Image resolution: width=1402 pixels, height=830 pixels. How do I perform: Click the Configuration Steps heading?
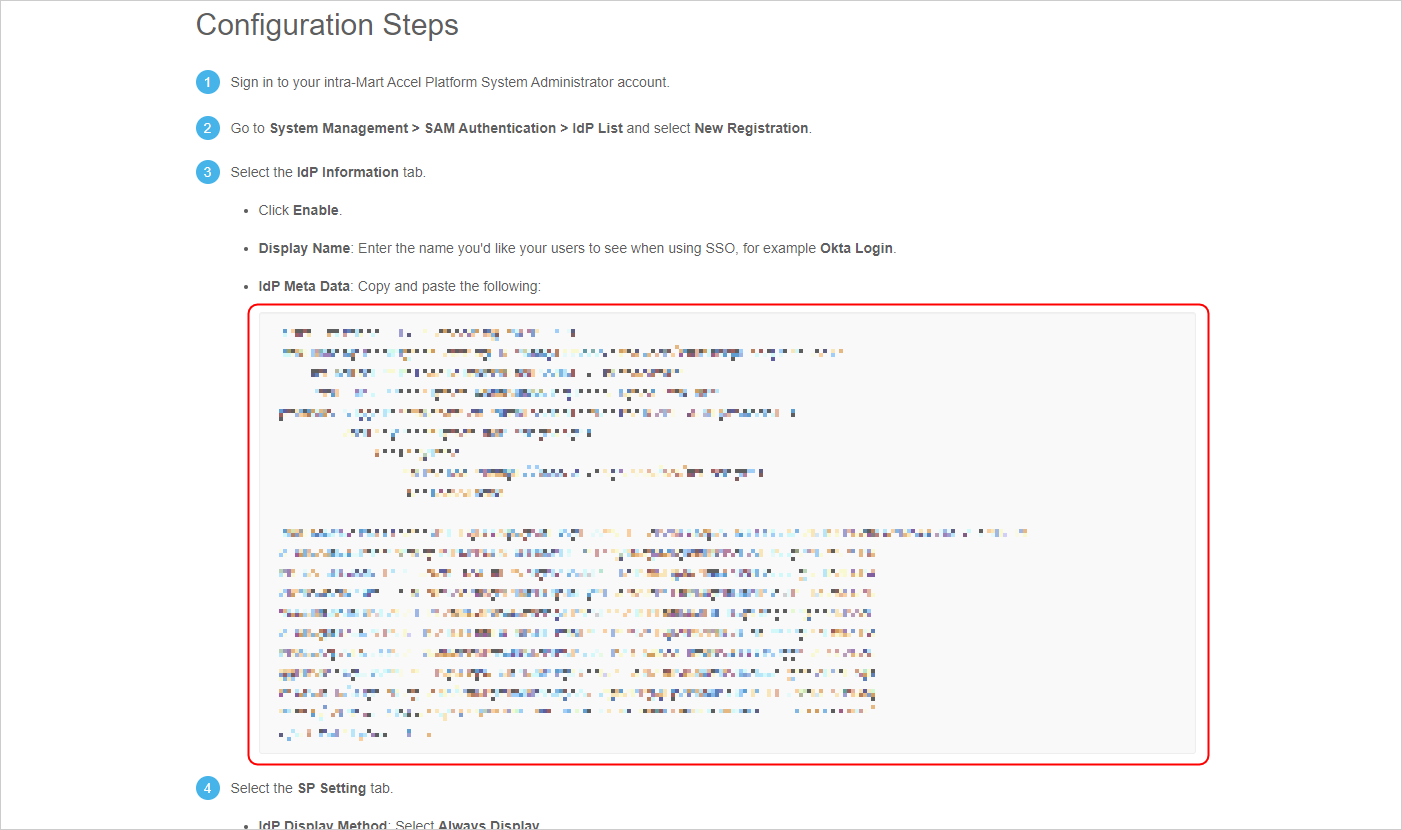pos(327,25)
